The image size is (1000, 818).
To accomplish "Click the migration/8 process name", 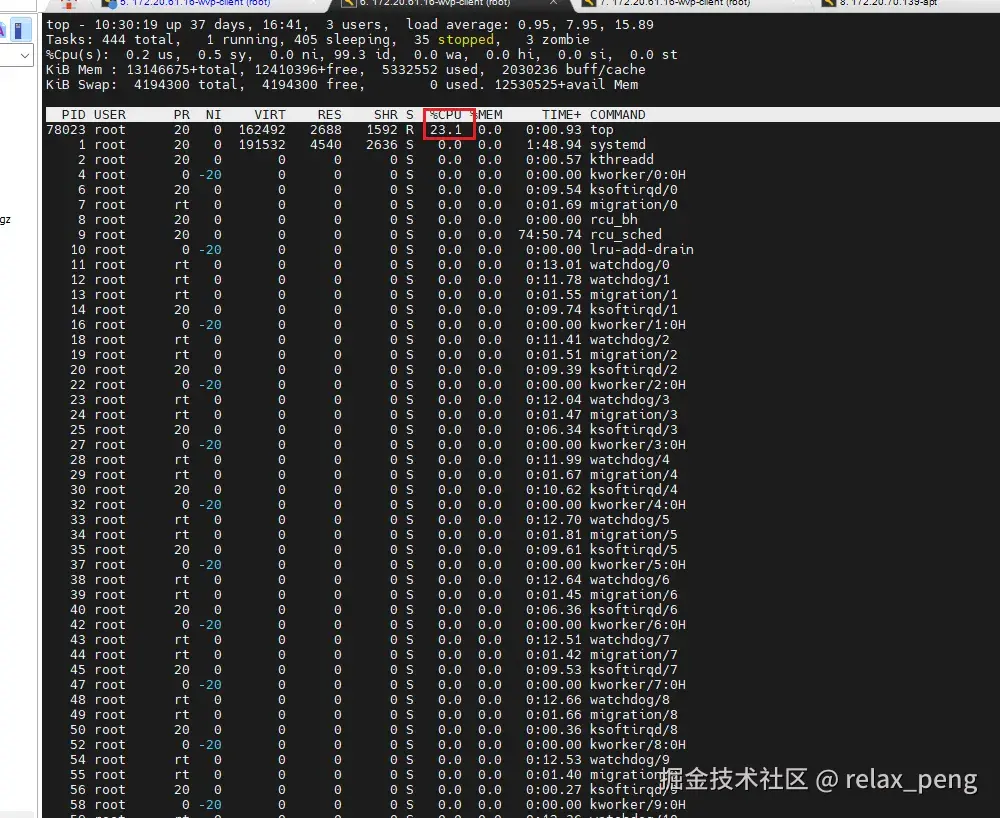I will pos(633,714).
